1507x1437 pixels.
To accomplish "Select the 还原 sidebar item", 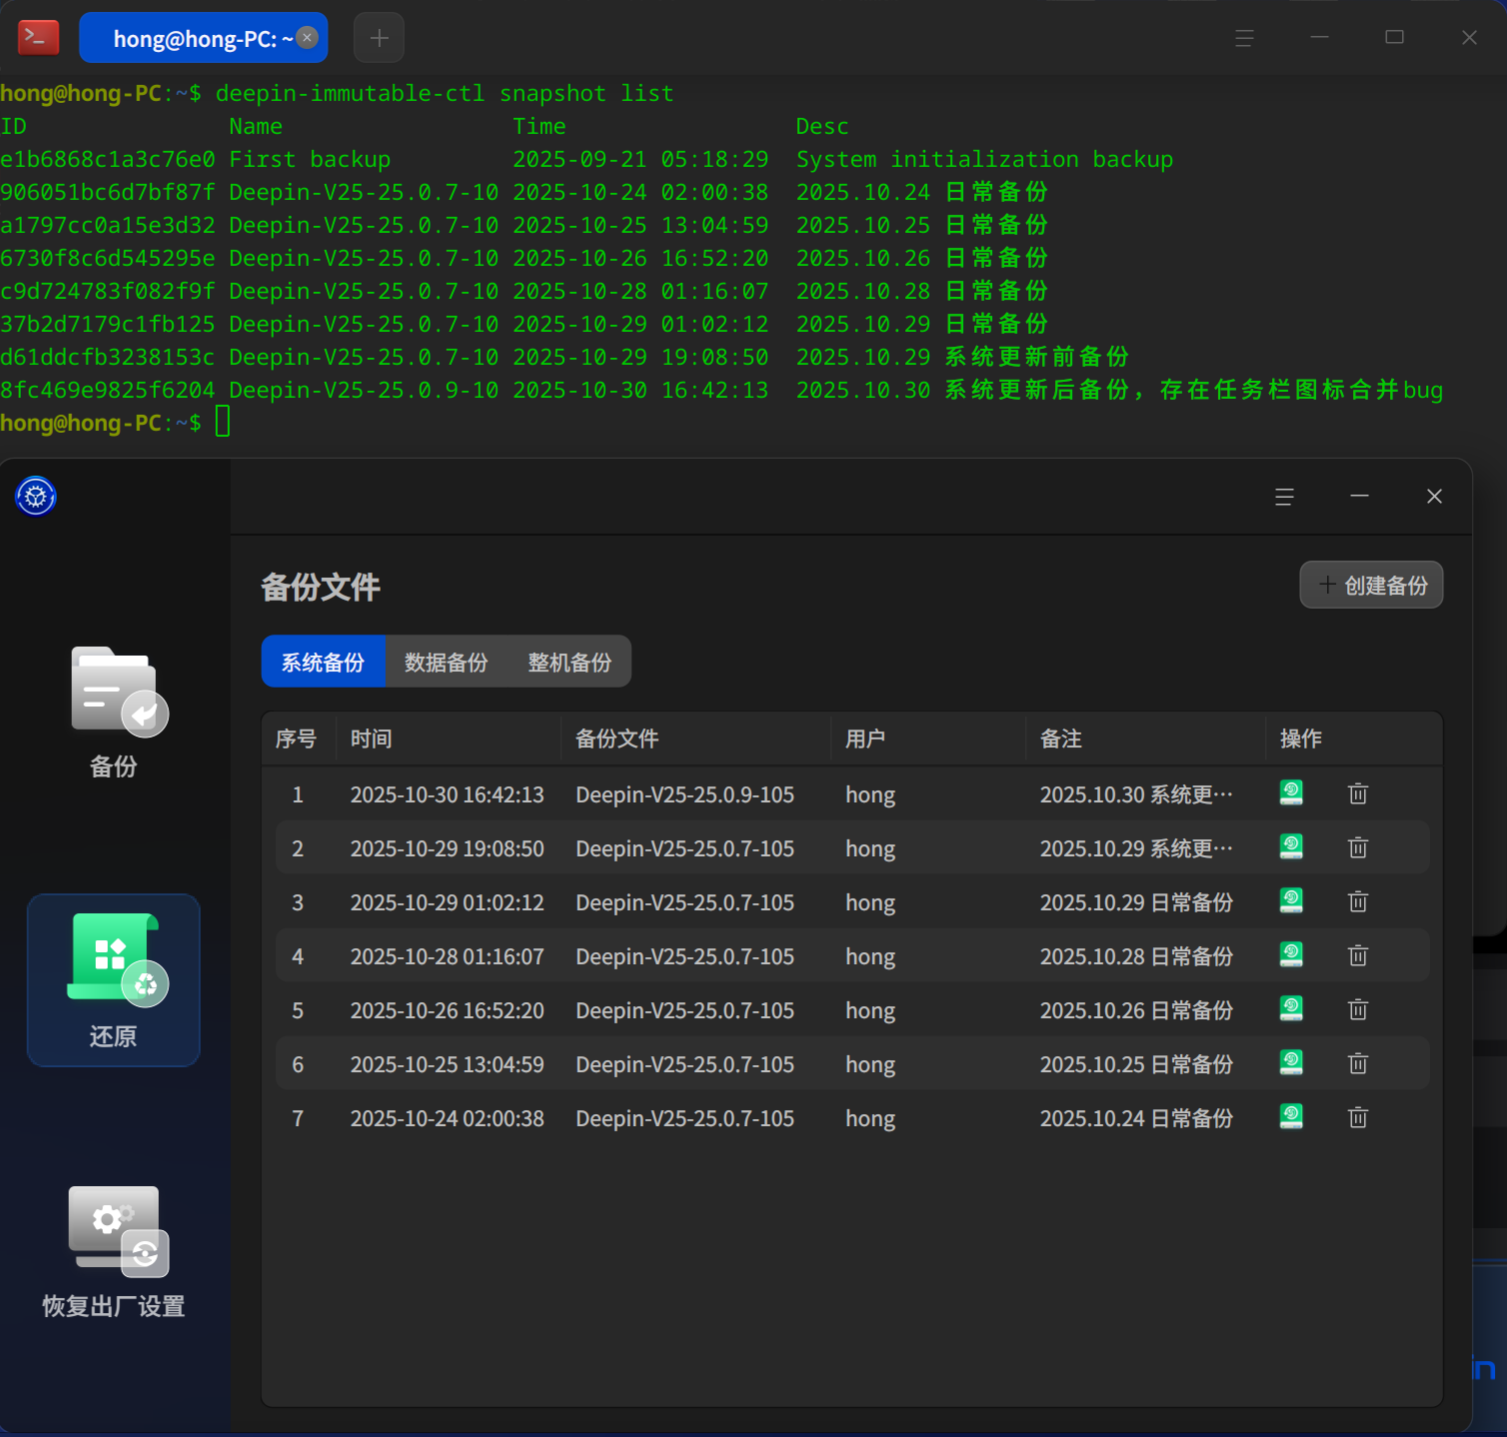I will click(114, 980).
